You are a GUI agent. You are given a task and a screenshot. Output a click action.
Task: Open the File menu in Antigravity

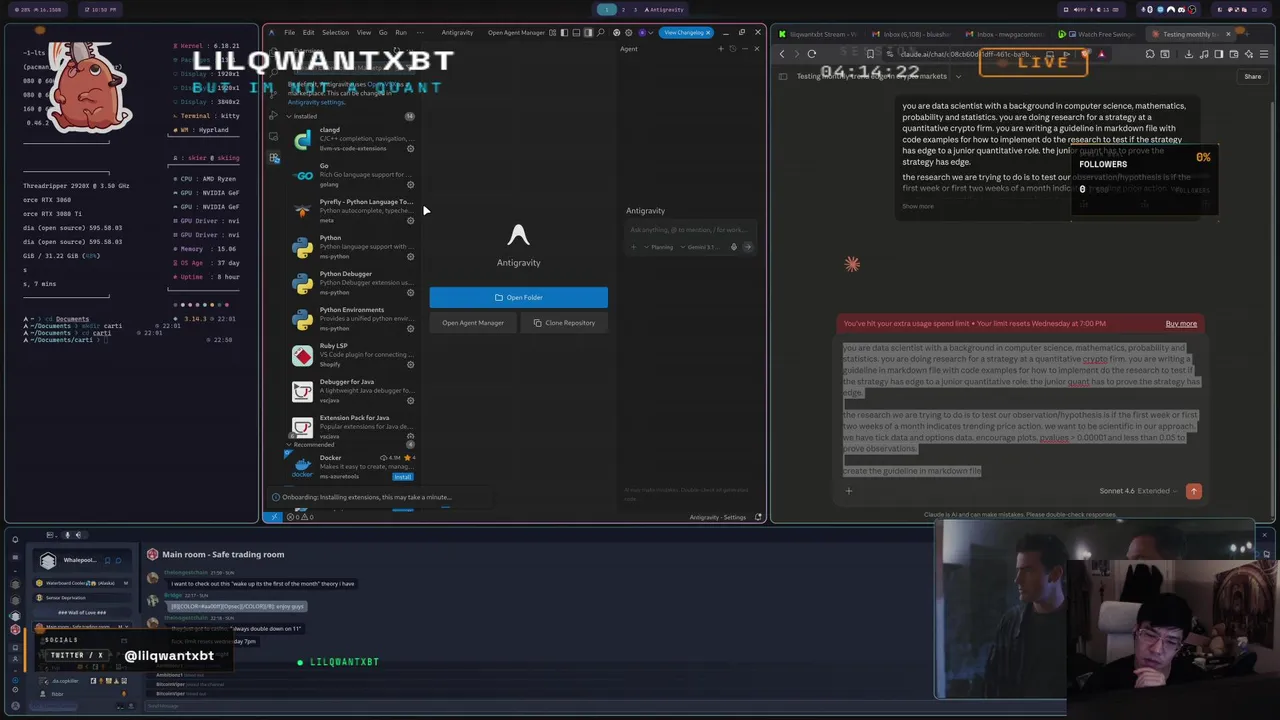click(x=289, y=32)
